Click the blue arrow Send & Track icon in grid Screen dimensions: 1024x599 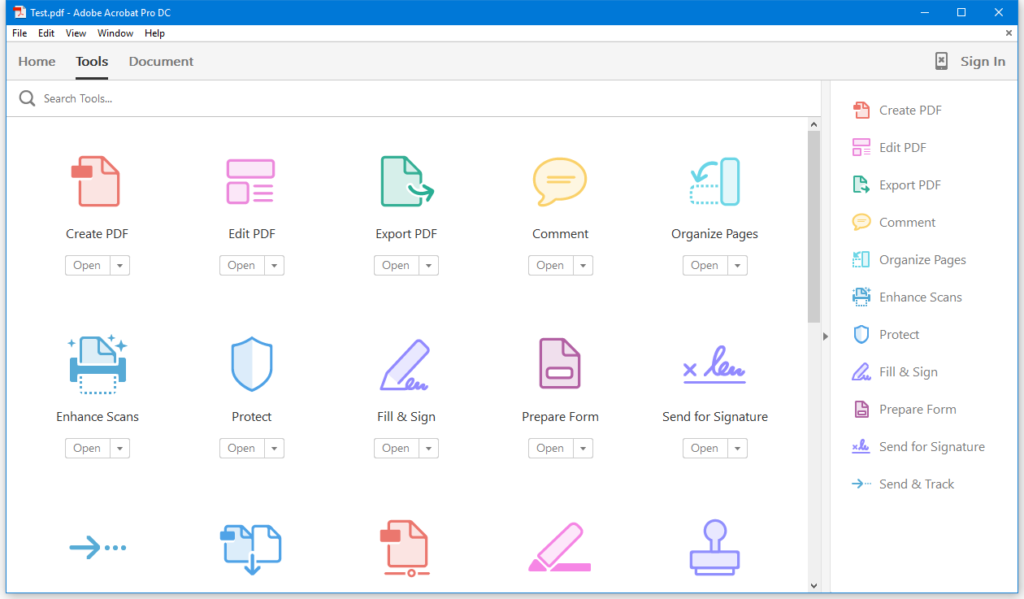pyautogui.click(x=98, y=547)
